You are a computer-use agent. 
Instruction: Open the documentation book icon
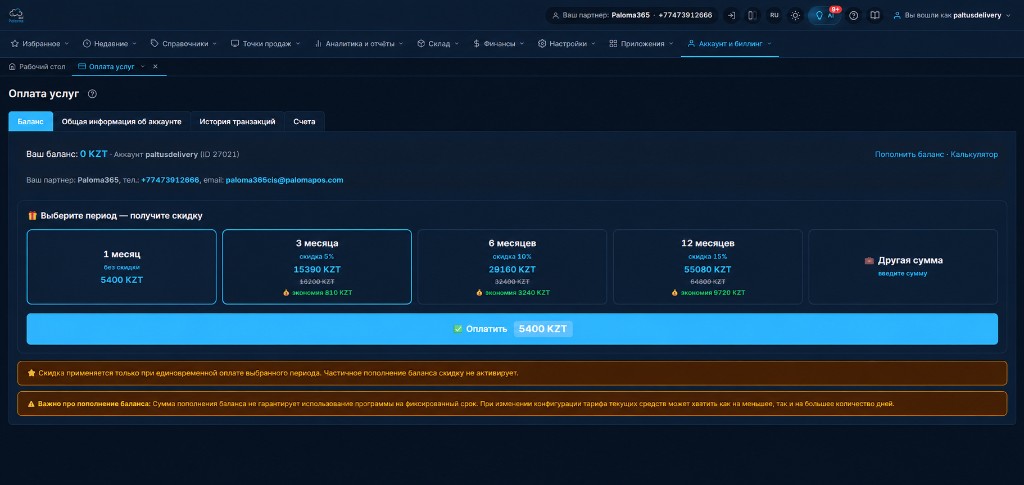[874, 15]
